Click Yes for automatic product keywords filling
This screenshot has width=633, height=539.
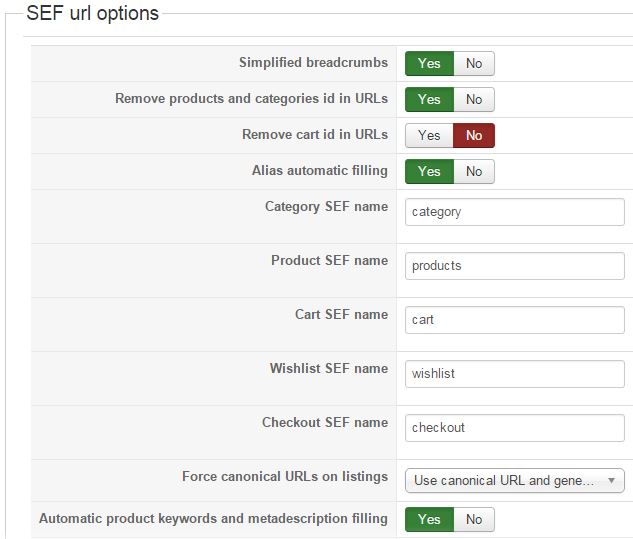(429, 520)
